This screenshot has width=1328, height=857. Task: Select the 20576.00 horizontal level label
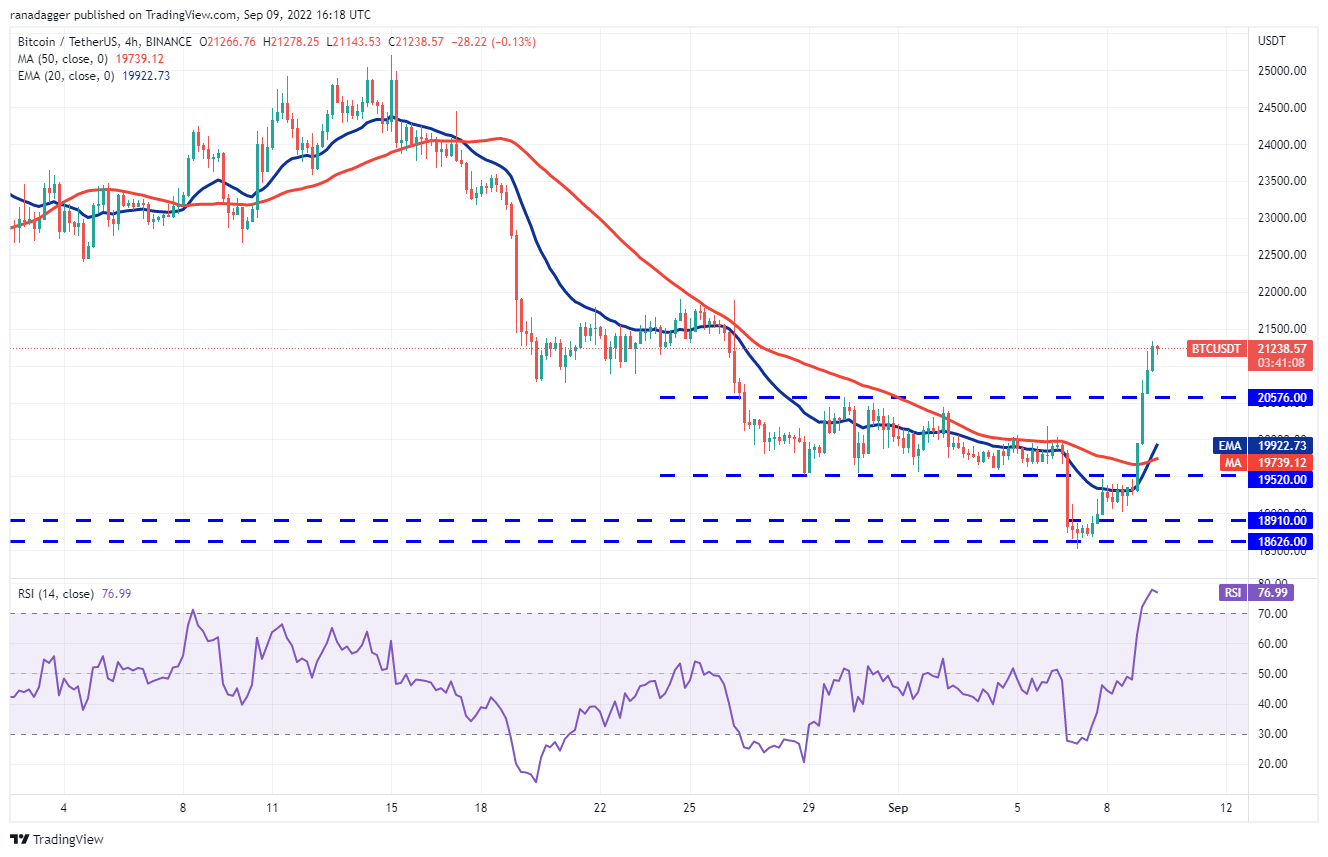(1284, 398)
